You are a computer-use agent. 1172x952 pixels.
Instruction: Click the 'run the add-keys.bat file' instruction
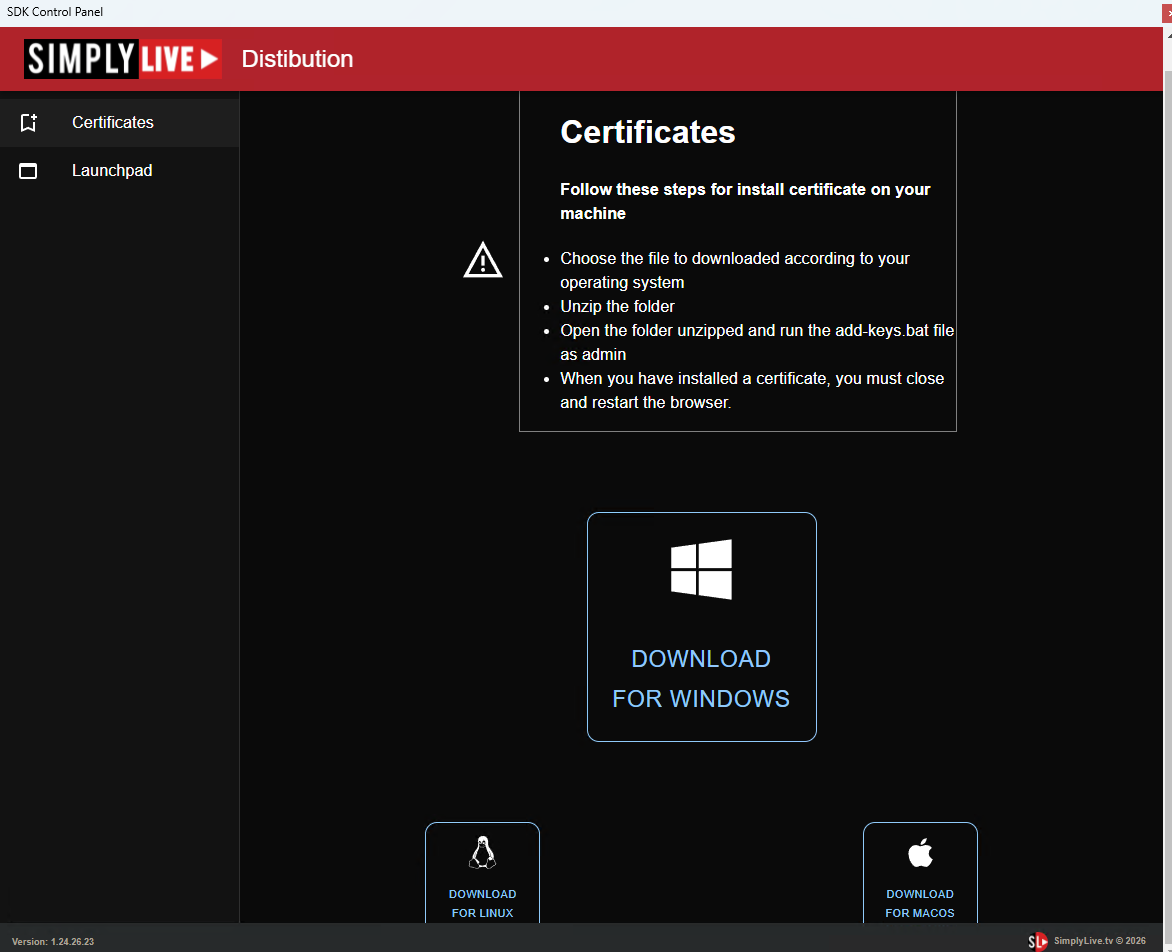(x=757, y=342)
